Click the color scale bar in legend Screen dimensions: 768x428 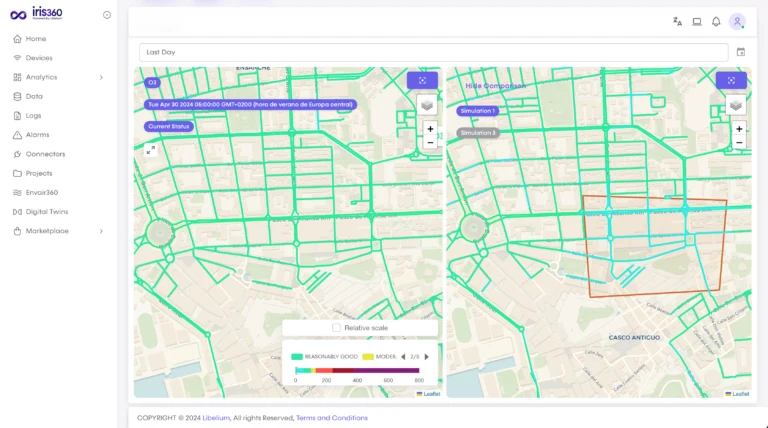(357, 371)
